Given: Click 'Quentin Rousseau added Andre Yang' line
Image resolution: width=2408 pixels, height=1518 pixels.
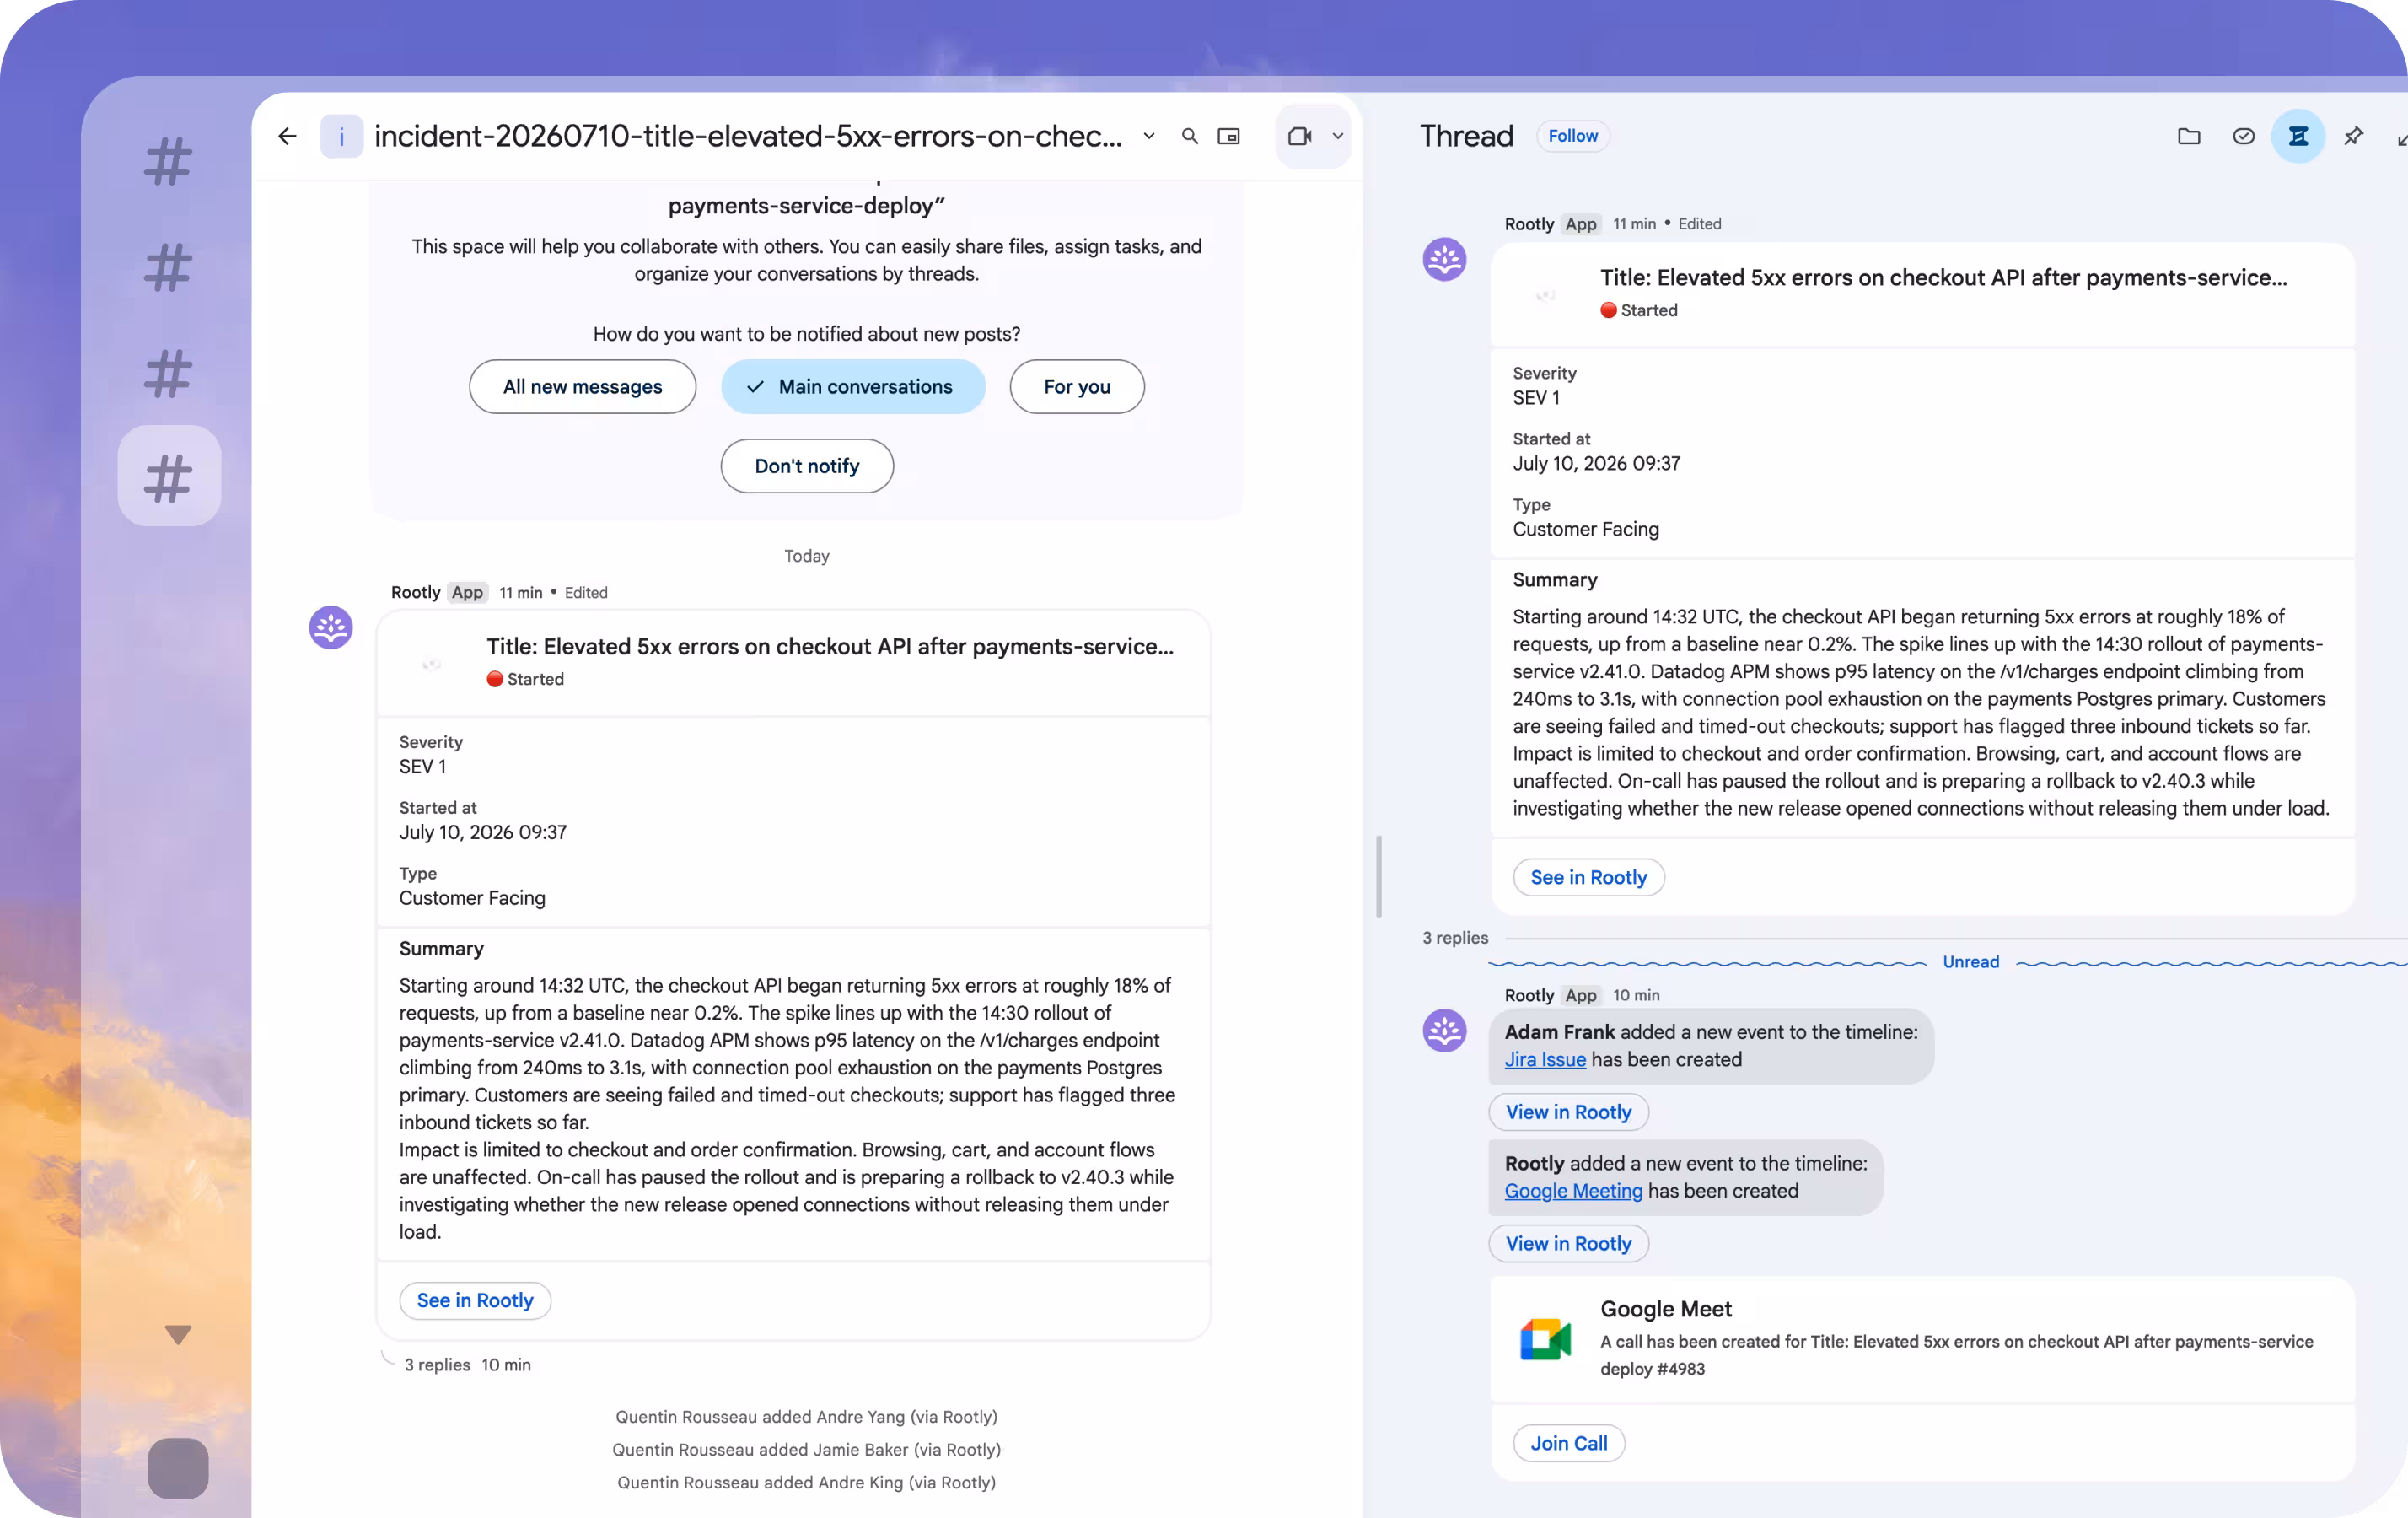Looking at the screenshot, I should point(806,1417).
